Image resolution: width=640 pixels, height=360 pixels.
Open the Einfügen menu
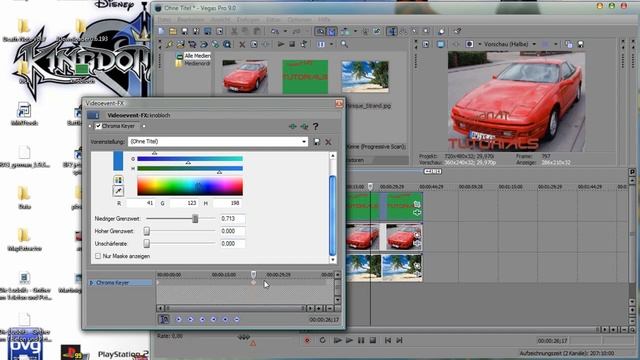[x=248, y=19]
